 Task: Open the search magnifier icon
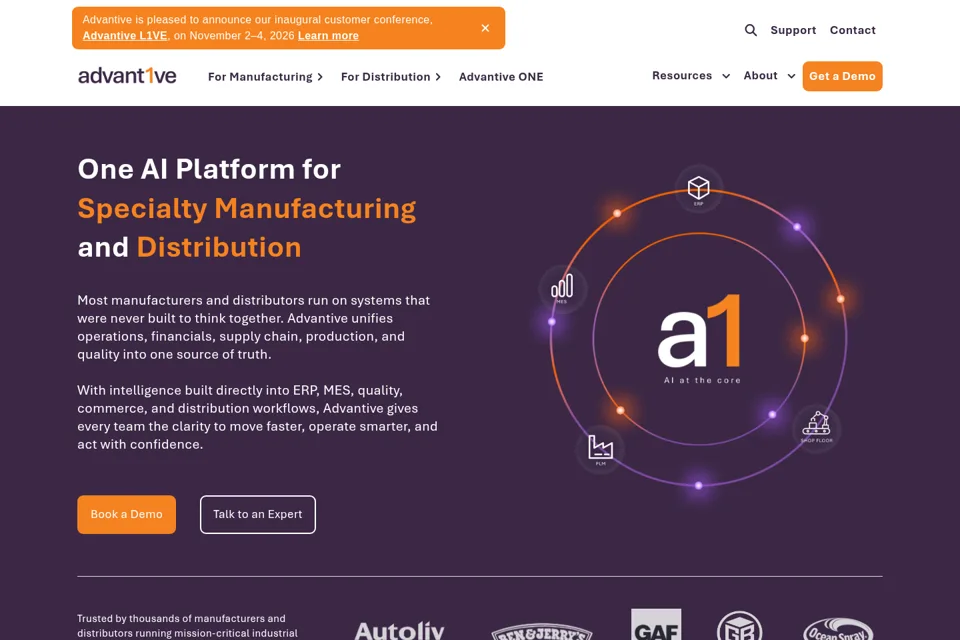click(x=751, y=30)
